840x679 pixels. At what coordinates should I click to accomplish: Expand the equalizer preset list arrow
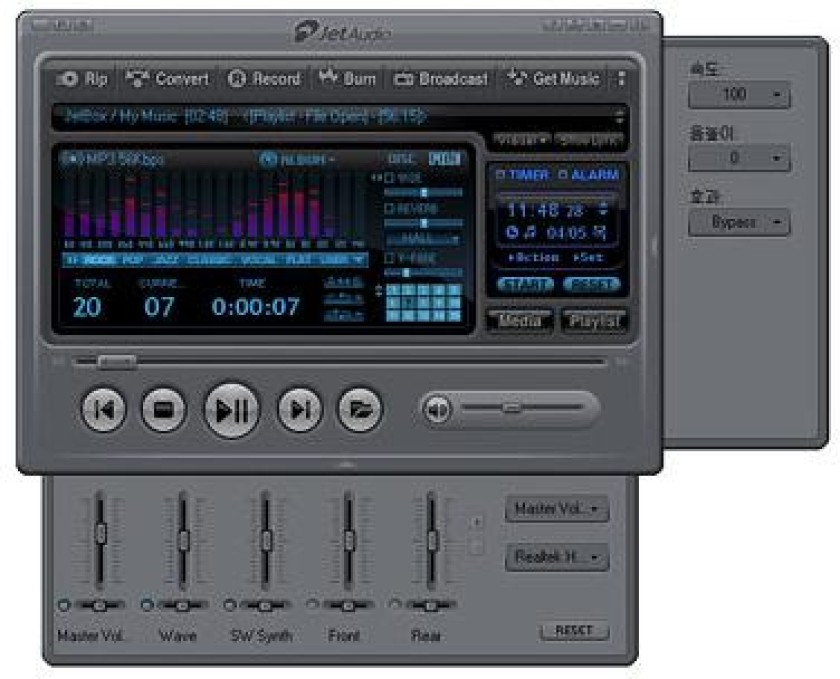(359, 260)
